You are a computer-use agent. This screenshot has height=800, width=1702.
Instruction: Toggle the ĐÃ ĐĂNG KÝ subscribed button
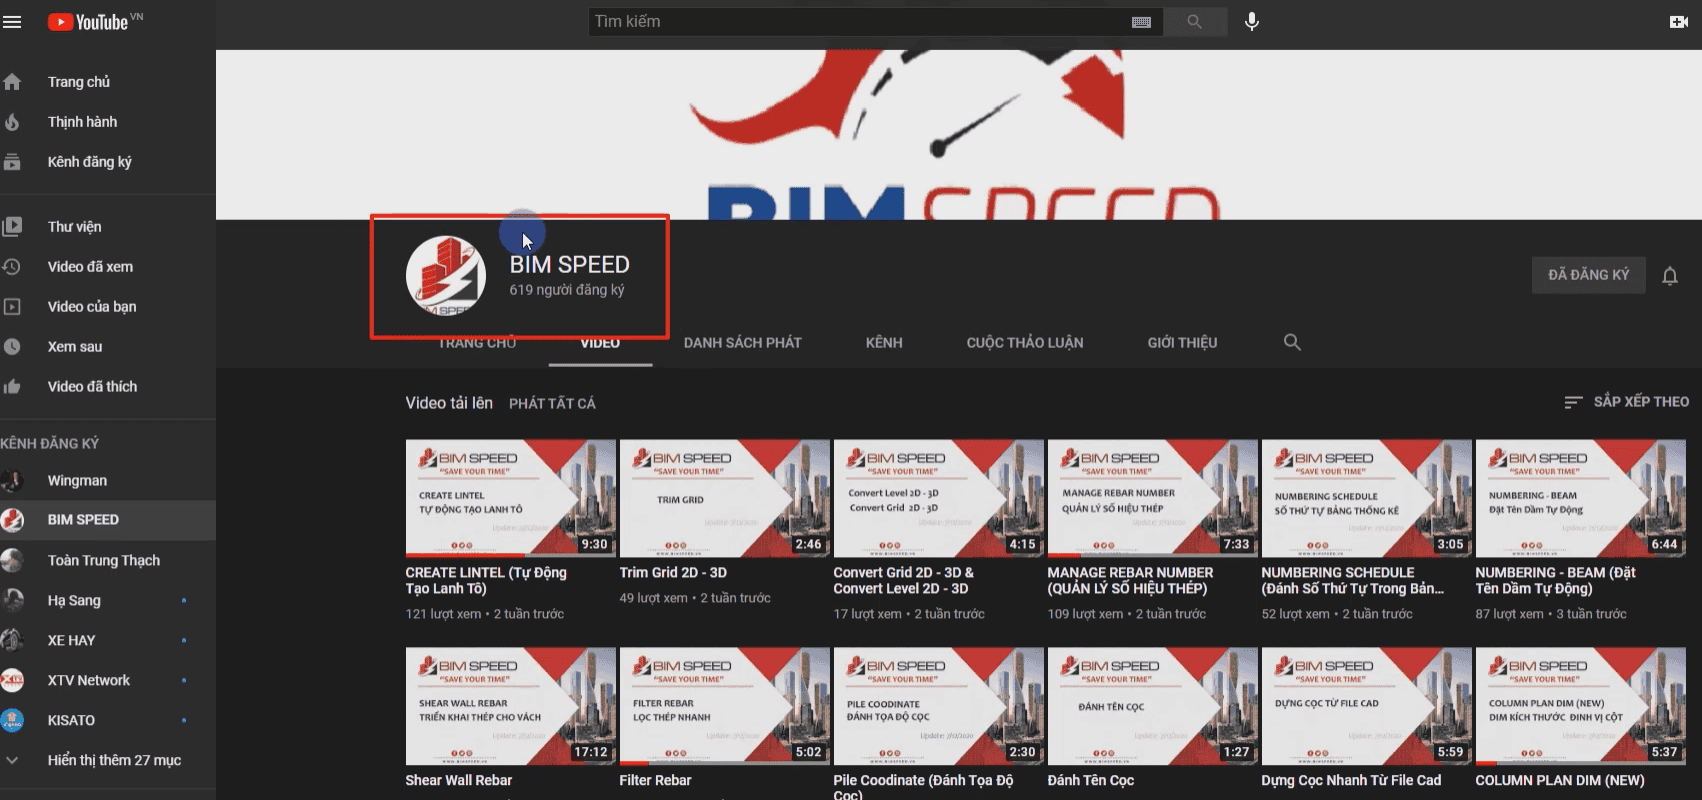click(x=1589, y=275)
